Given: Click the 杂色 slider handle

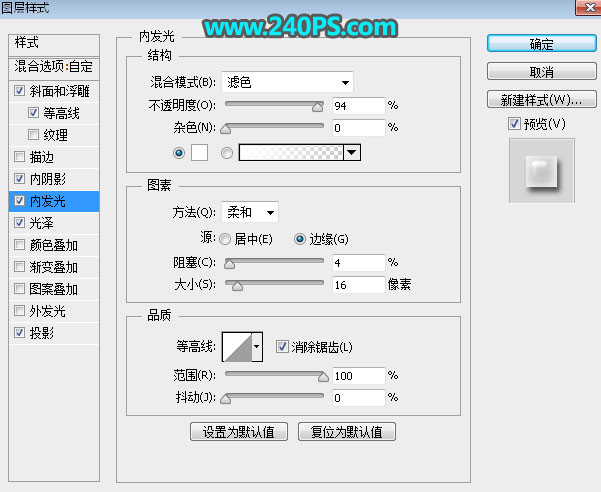Looking at the screenshot, I should 226,129.
